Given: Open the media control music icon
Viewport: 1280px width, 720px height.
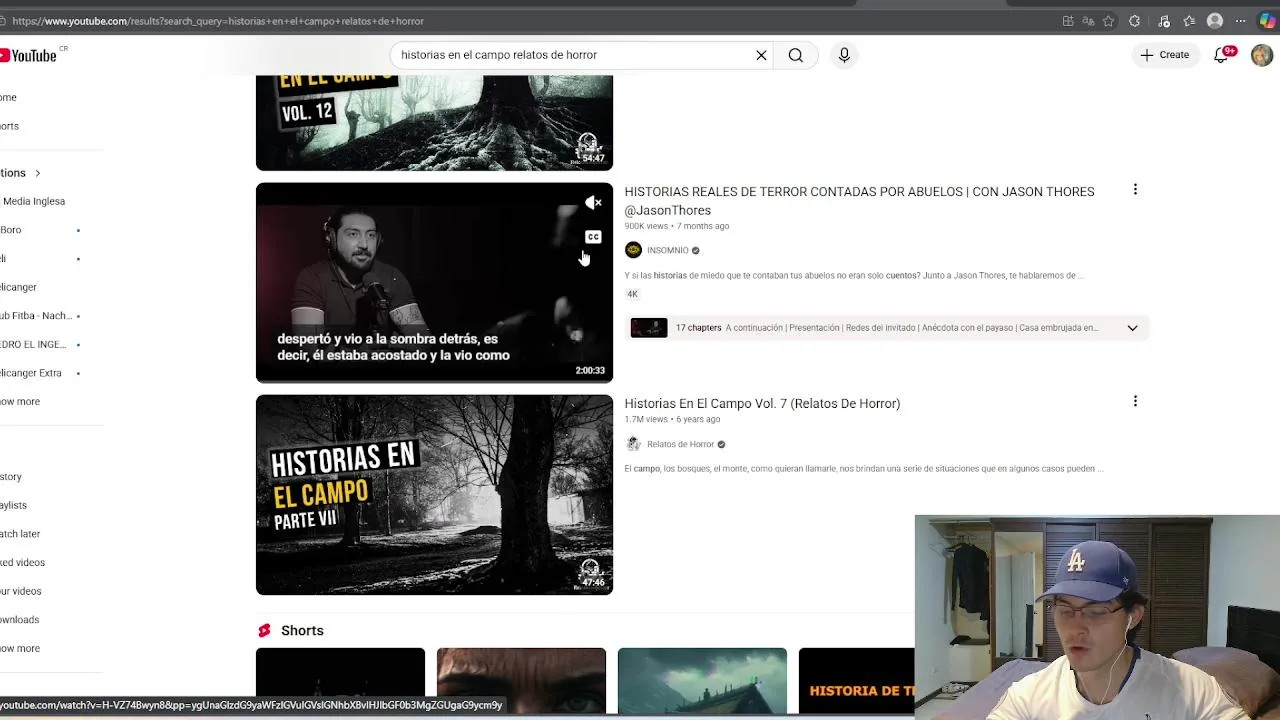Looking at the screenshot, I should [1164, 21].
